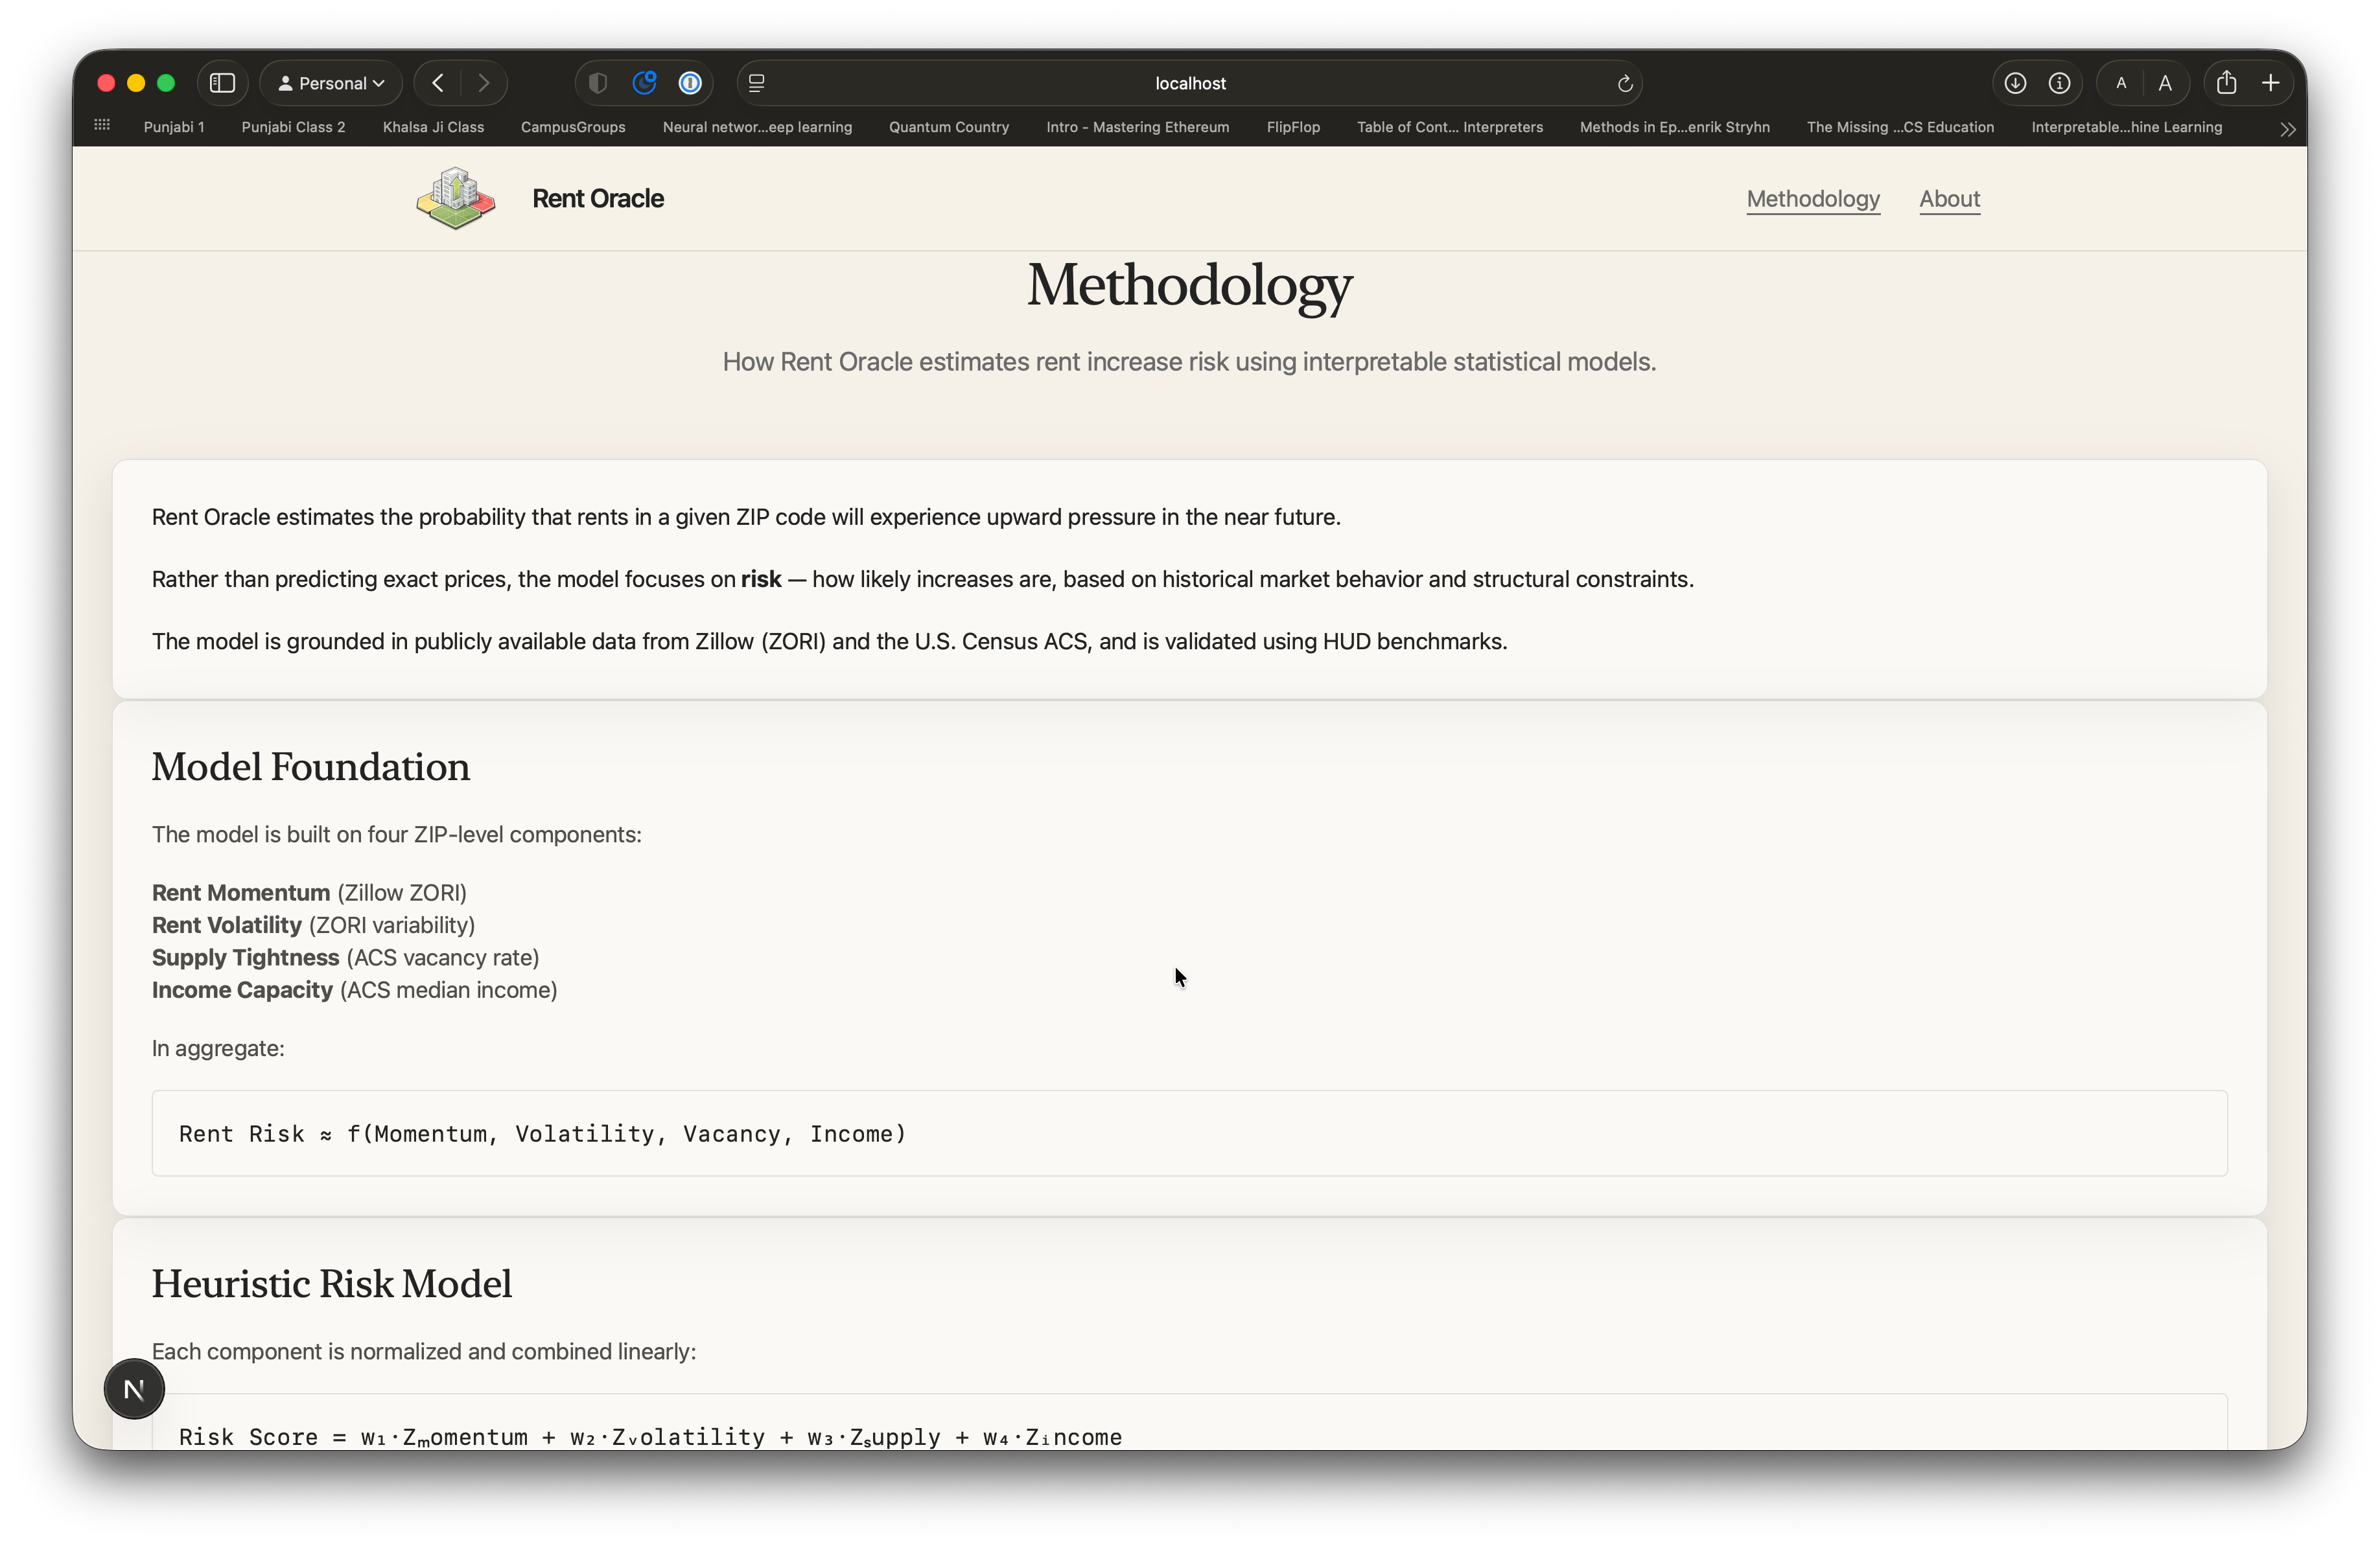2380x1546 pixels.
Task: Open the Share menu
Action: pos(2226,83)
